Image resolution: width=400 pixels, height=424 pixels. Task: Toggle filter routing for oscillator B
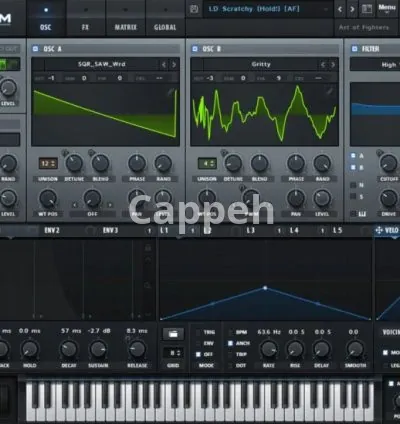353,167
